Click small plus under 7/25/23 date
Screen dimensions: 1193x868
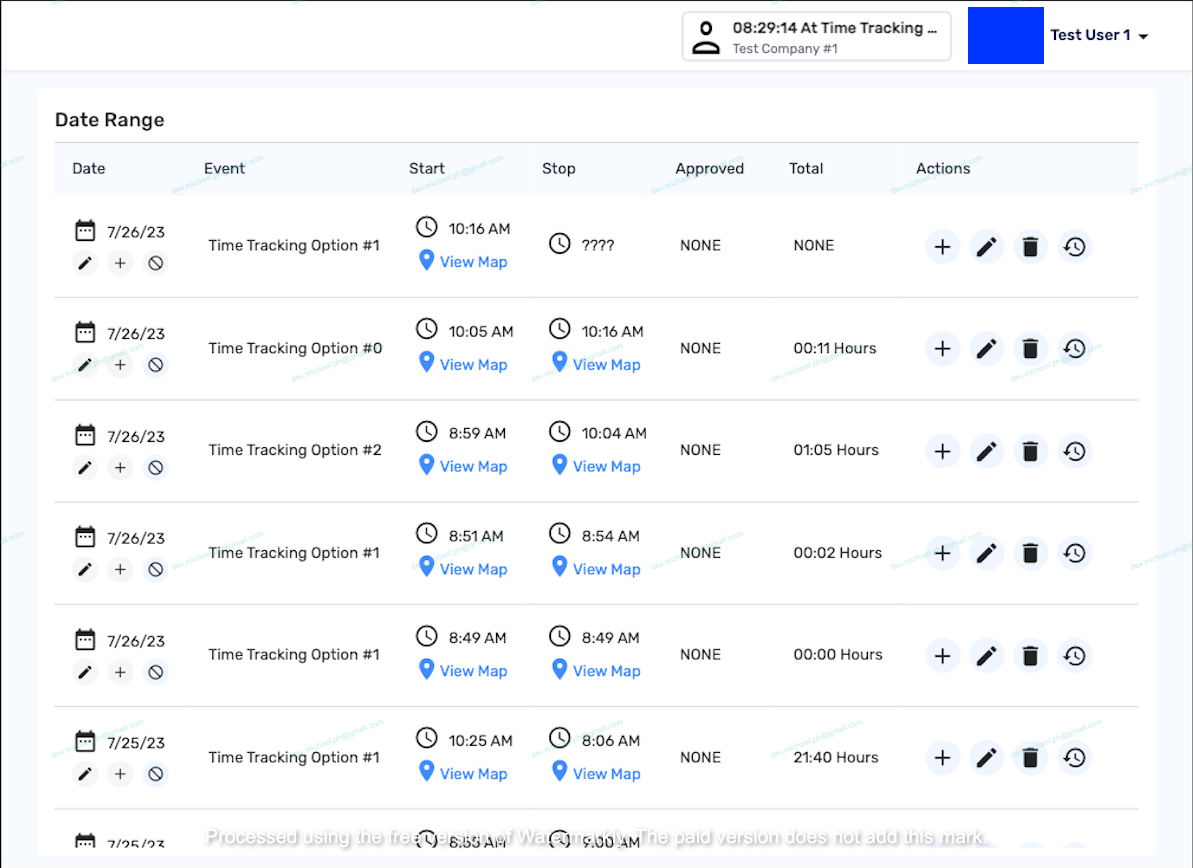pos(120,774)
